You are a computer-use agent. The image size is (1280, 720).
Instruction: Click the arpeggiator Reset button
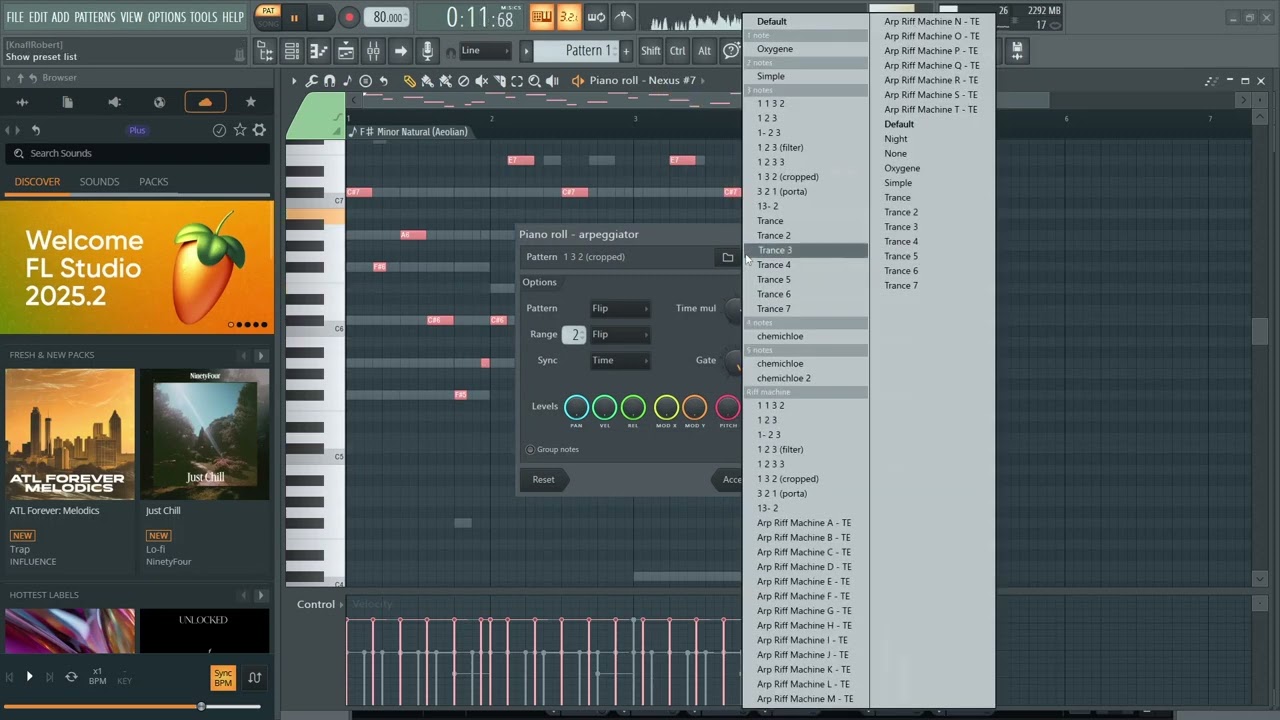click(543, 480)
